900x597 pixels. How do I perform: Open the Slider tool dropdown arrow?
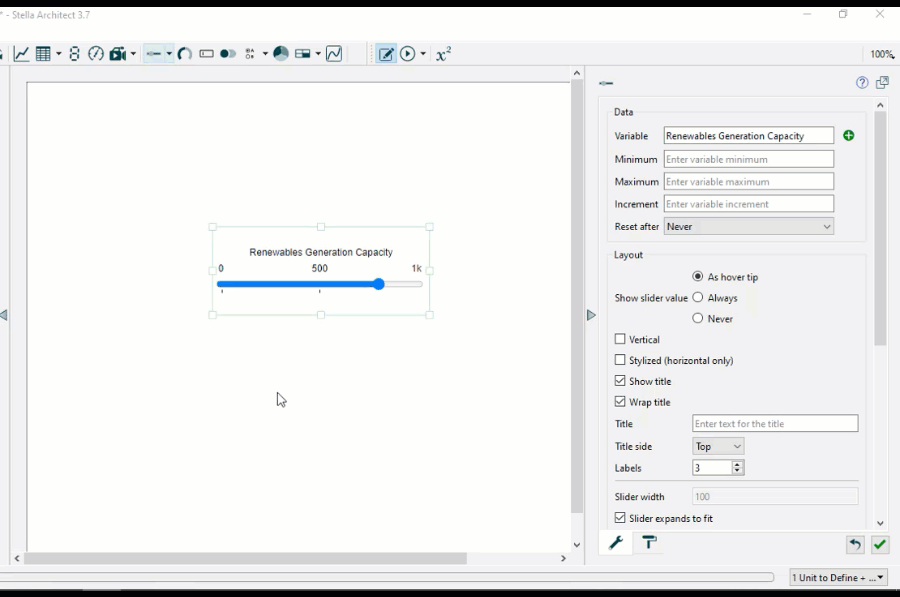[x=169, y=54]
